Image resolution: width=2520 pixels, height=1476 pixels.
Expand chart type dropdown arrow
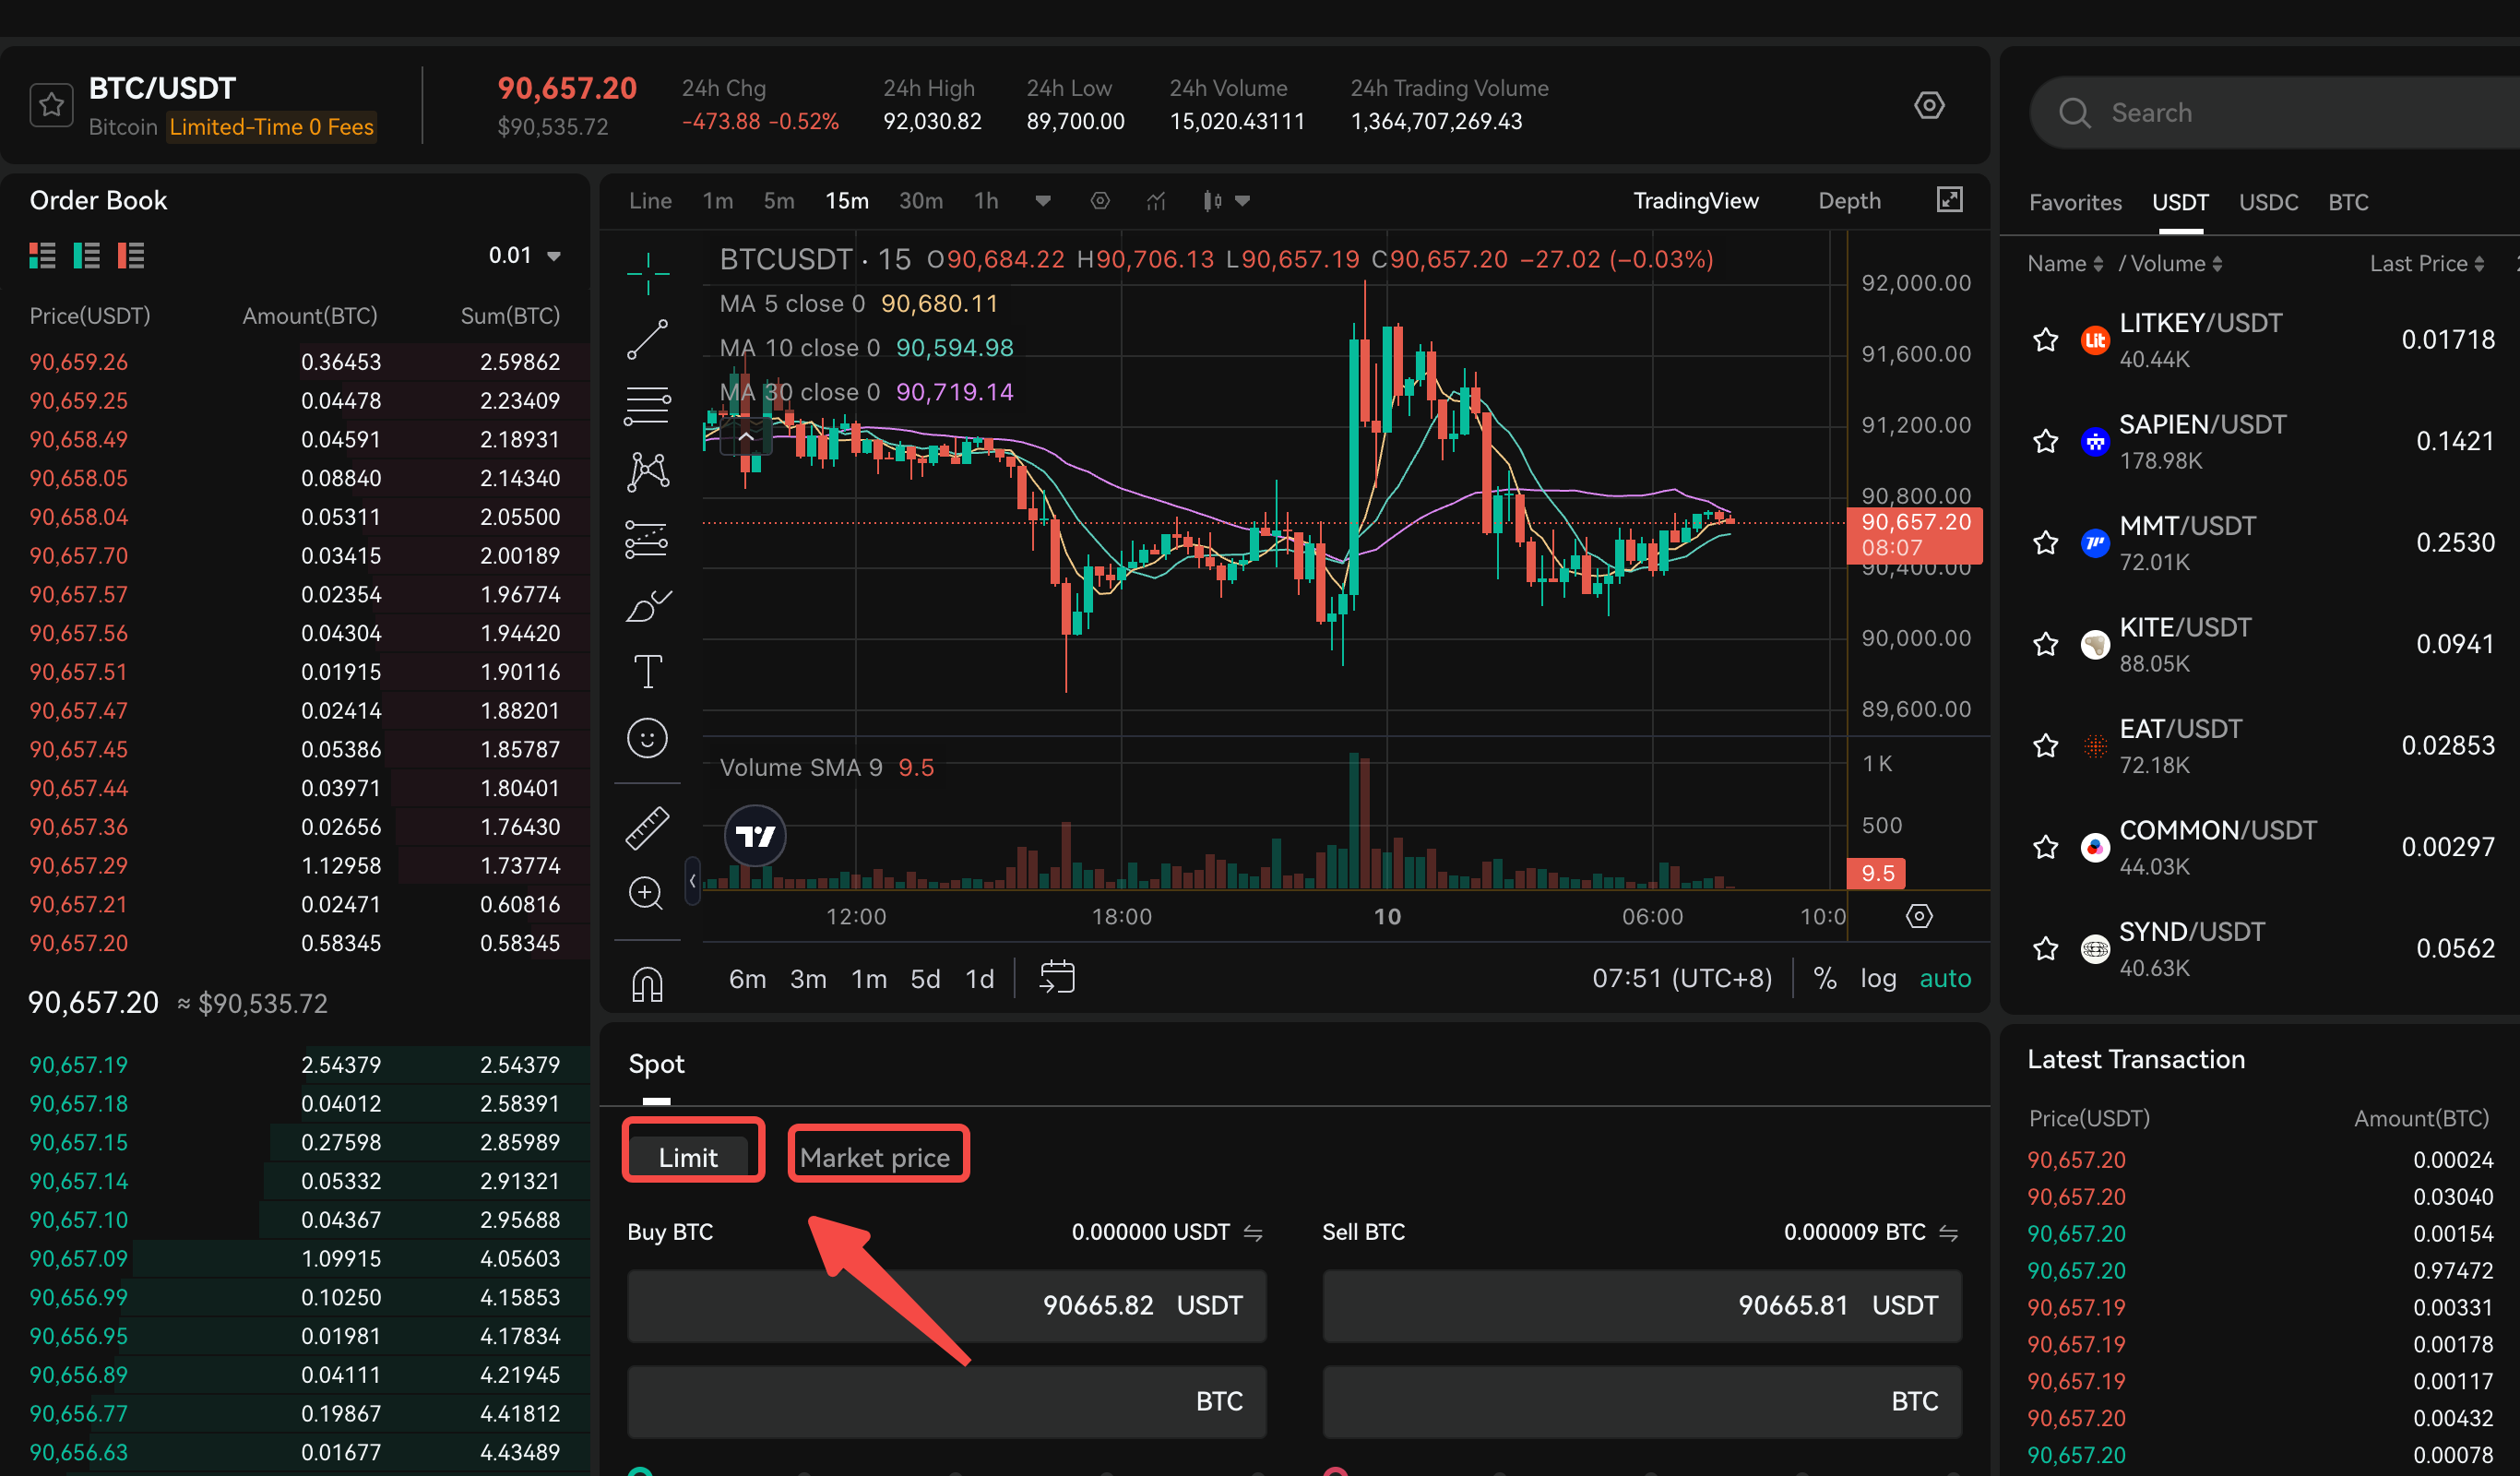1243,201
